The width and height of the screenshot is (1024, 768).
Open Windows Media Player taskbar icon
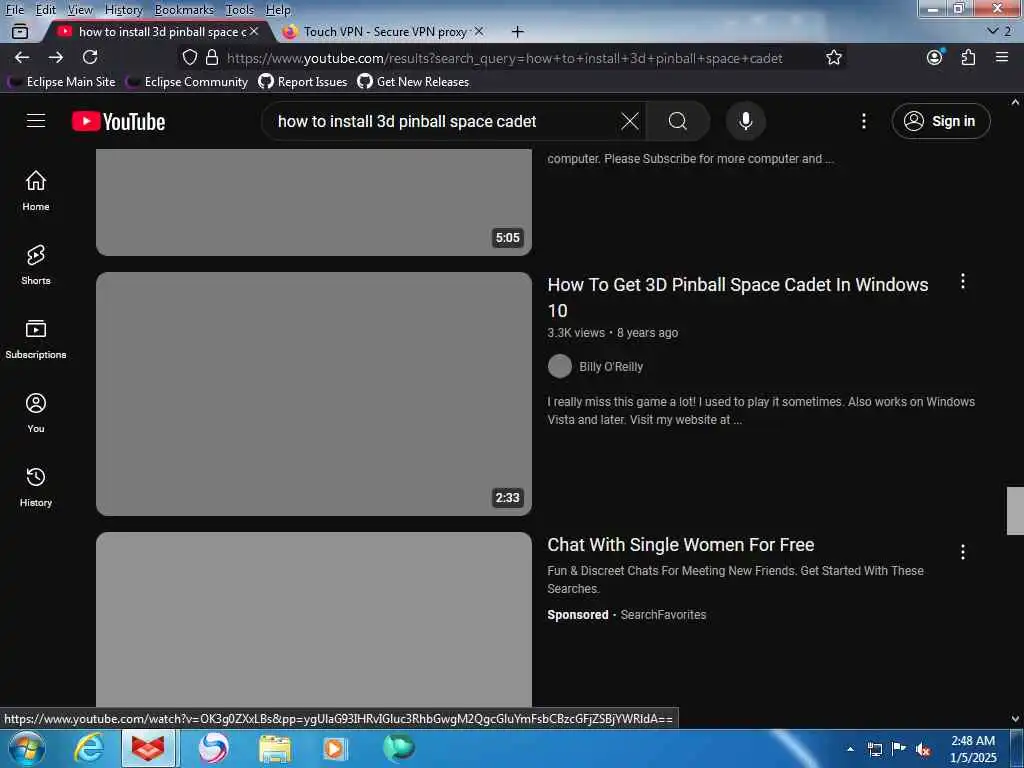click(x=334, y=748)
